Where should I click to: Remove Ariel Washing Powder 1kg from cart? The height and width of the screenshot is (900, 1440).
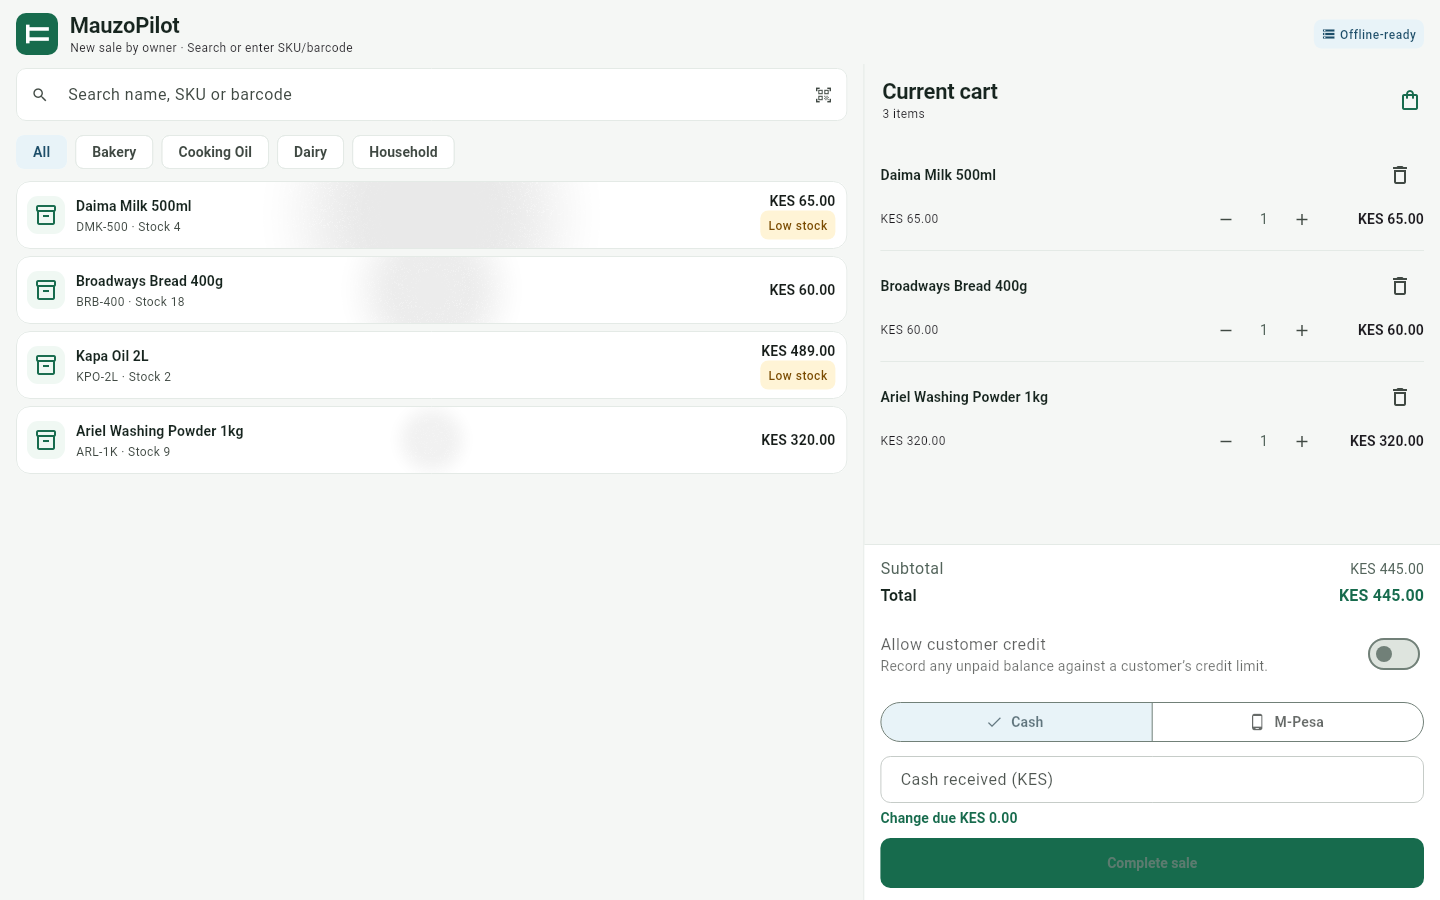(x=1400, y=397)
